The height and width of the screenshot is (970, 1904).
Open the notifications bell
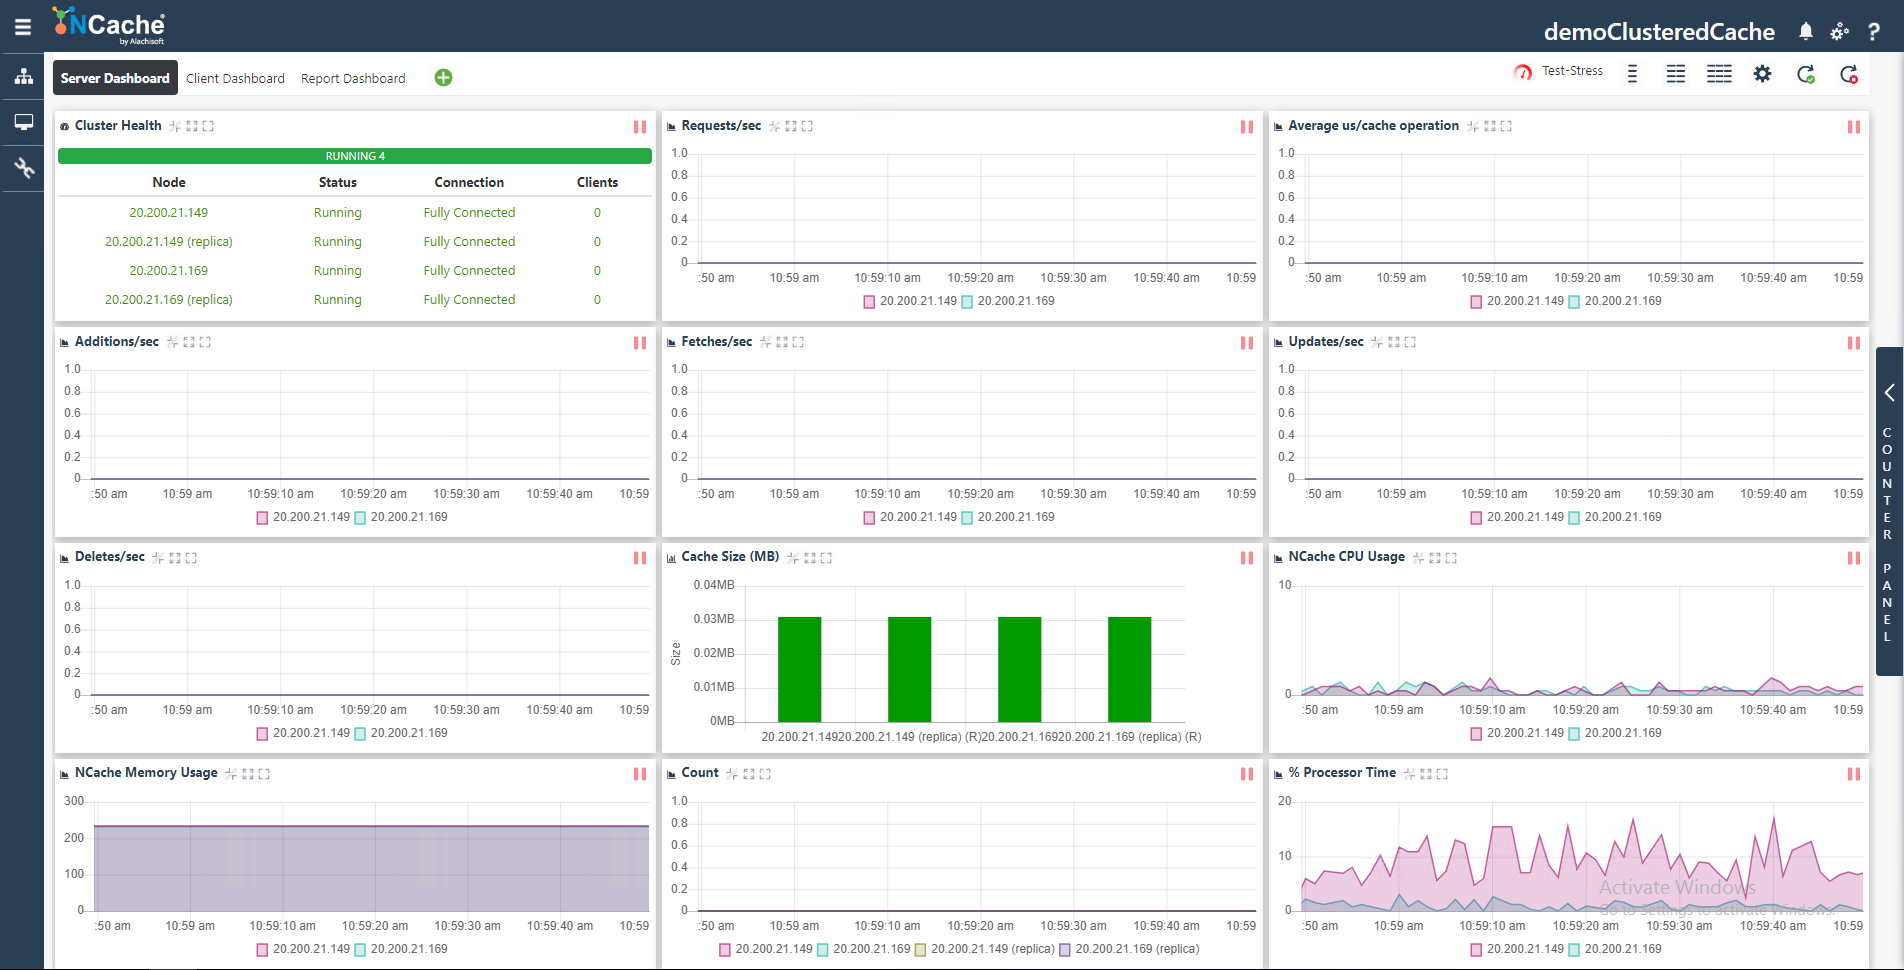tap(1805, 32)
